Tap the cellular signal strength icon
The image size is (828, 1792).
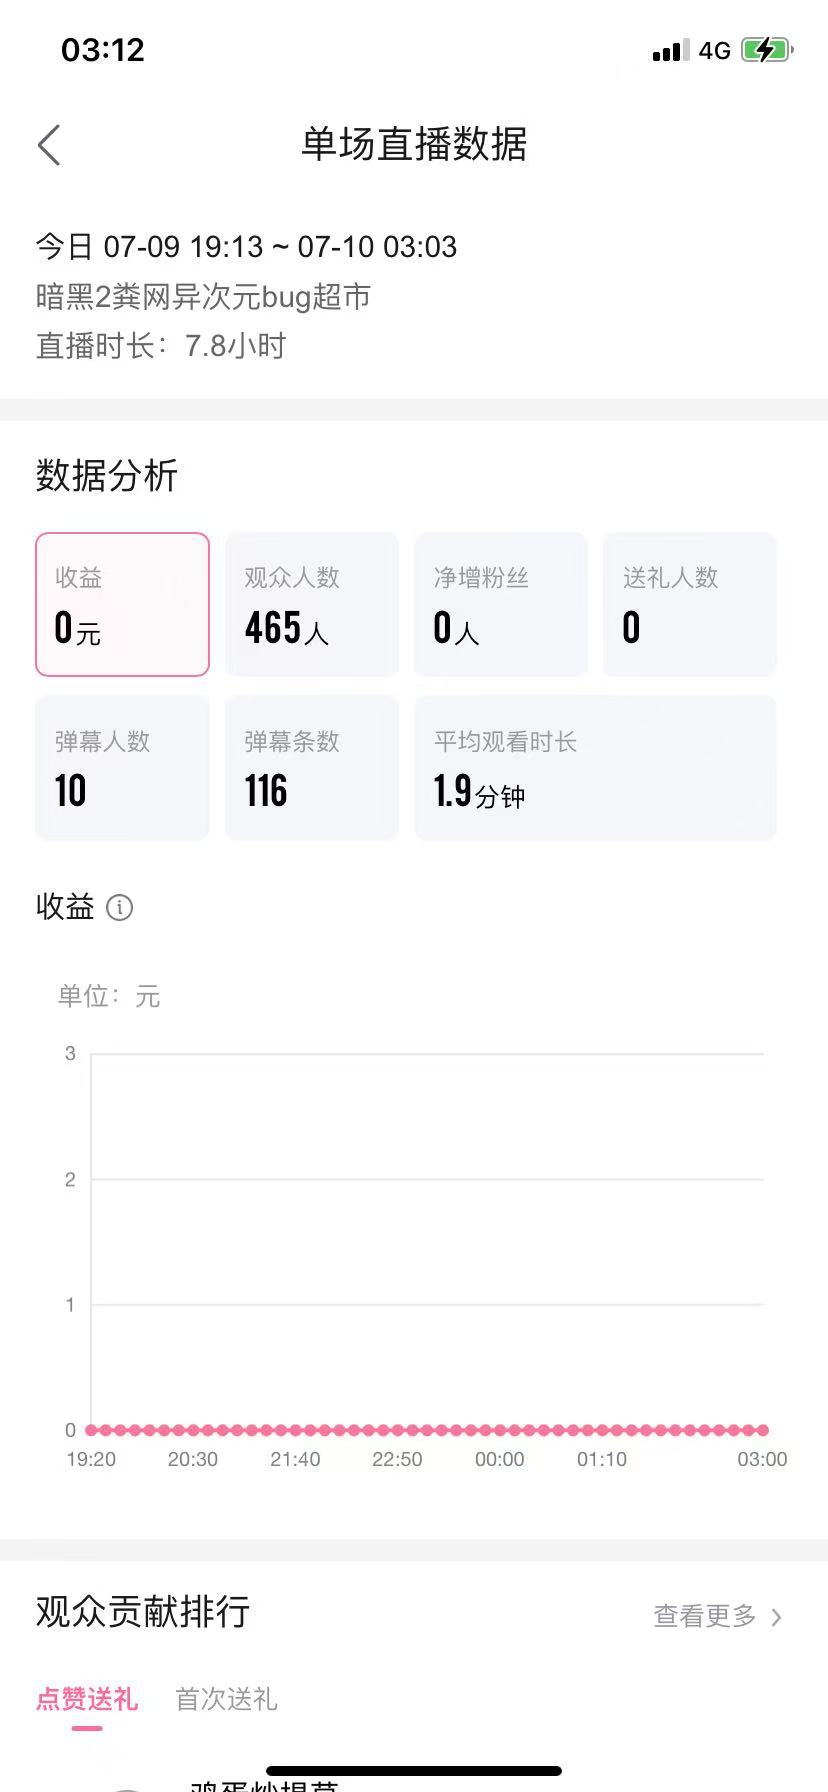[670, 50]
